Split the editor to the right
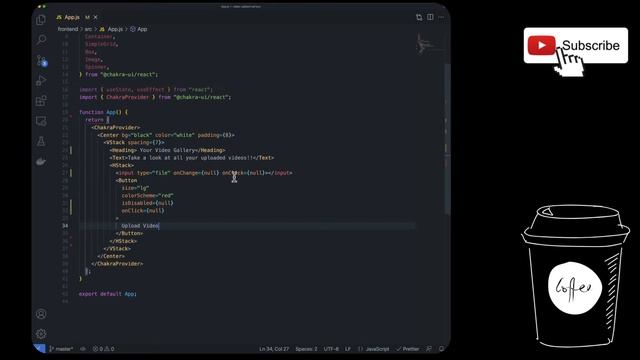 click(x=430, y=17)
